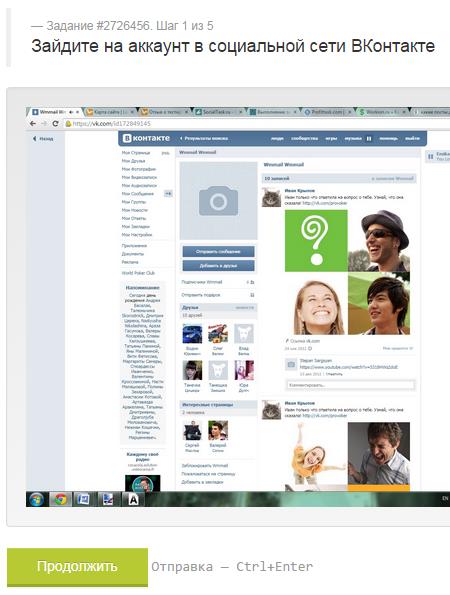The height and width of the screenshot is (595, 450).
Task: Click the green Продолжить button
Action: [77, 567]
